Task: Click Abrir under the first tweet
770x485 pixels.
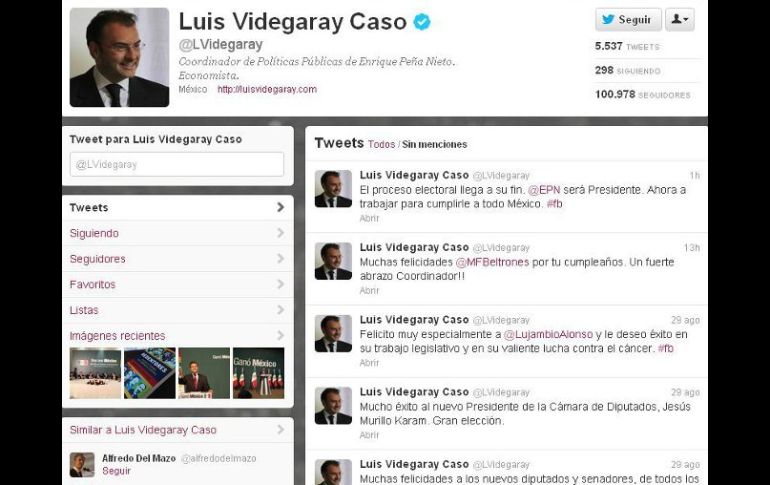Action: pos(369,218)
